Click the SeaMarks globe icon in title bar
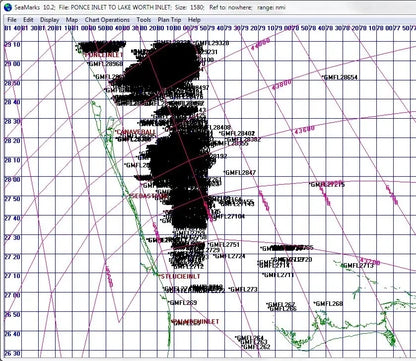The width and height of the screenshot is (416, 361). 7,7
